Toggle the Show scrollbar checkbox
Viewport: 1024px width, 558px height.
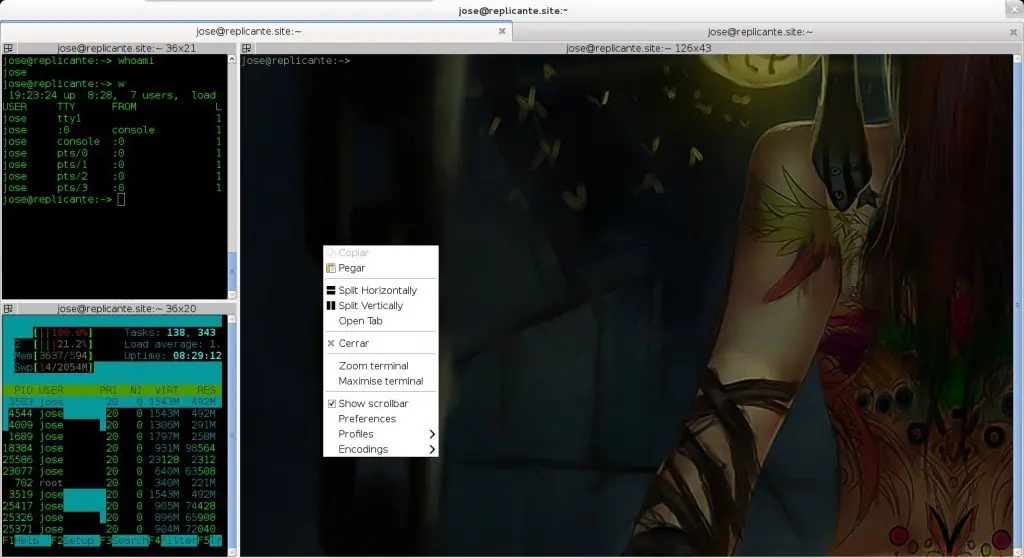coord(332,404)
